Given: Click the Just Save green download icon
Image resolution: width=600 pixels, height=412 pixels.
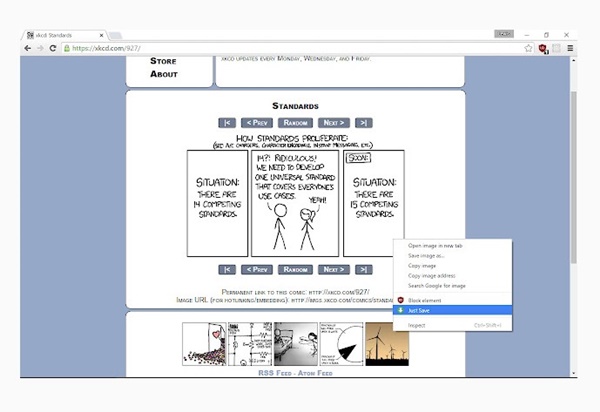Looking at the screenshot, I should [401, 310].
